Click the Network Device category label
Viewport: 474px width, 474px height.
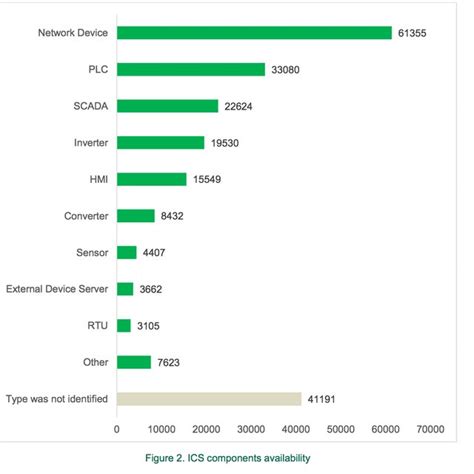[x=73, y=33]
